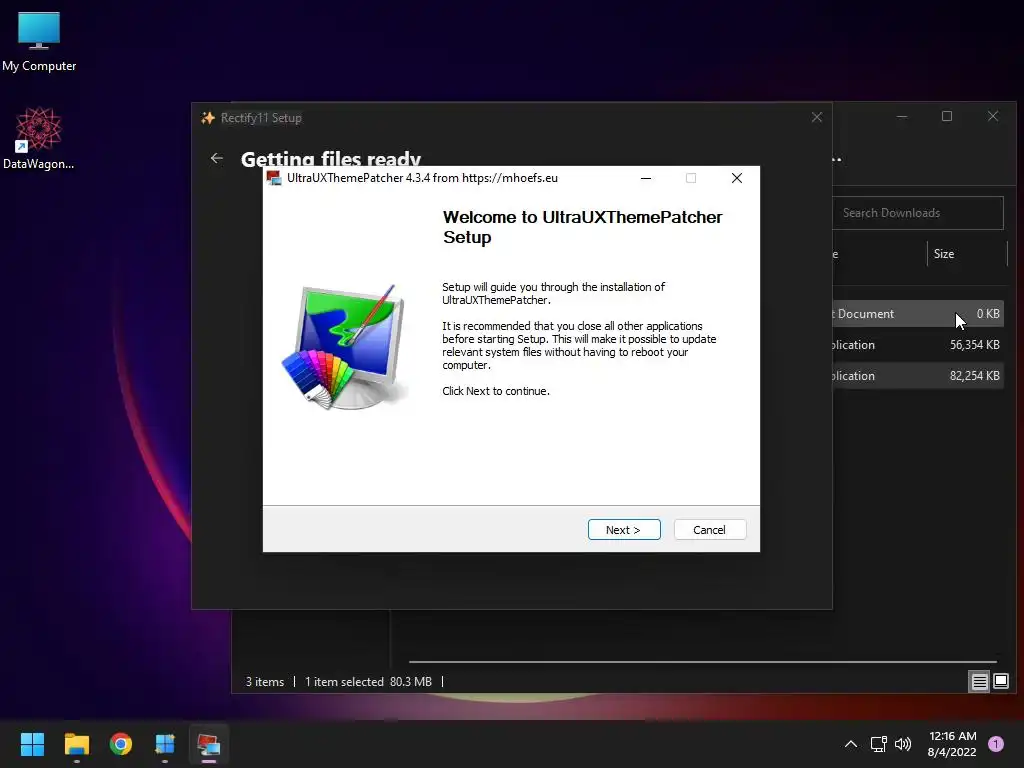Click the Rectify11 Setup sparkle icon
This screenshot has height=768, width=1024.
tap(208, 118)
